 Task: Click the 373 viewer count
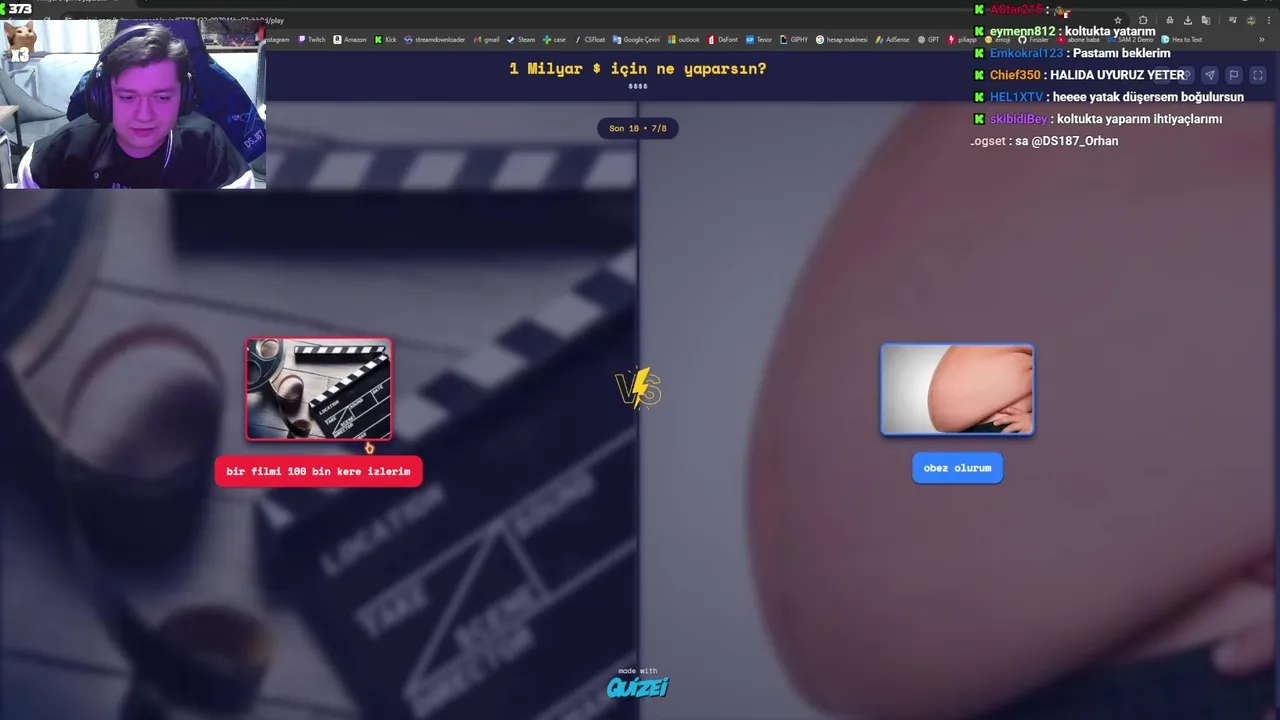pos(20,9)
